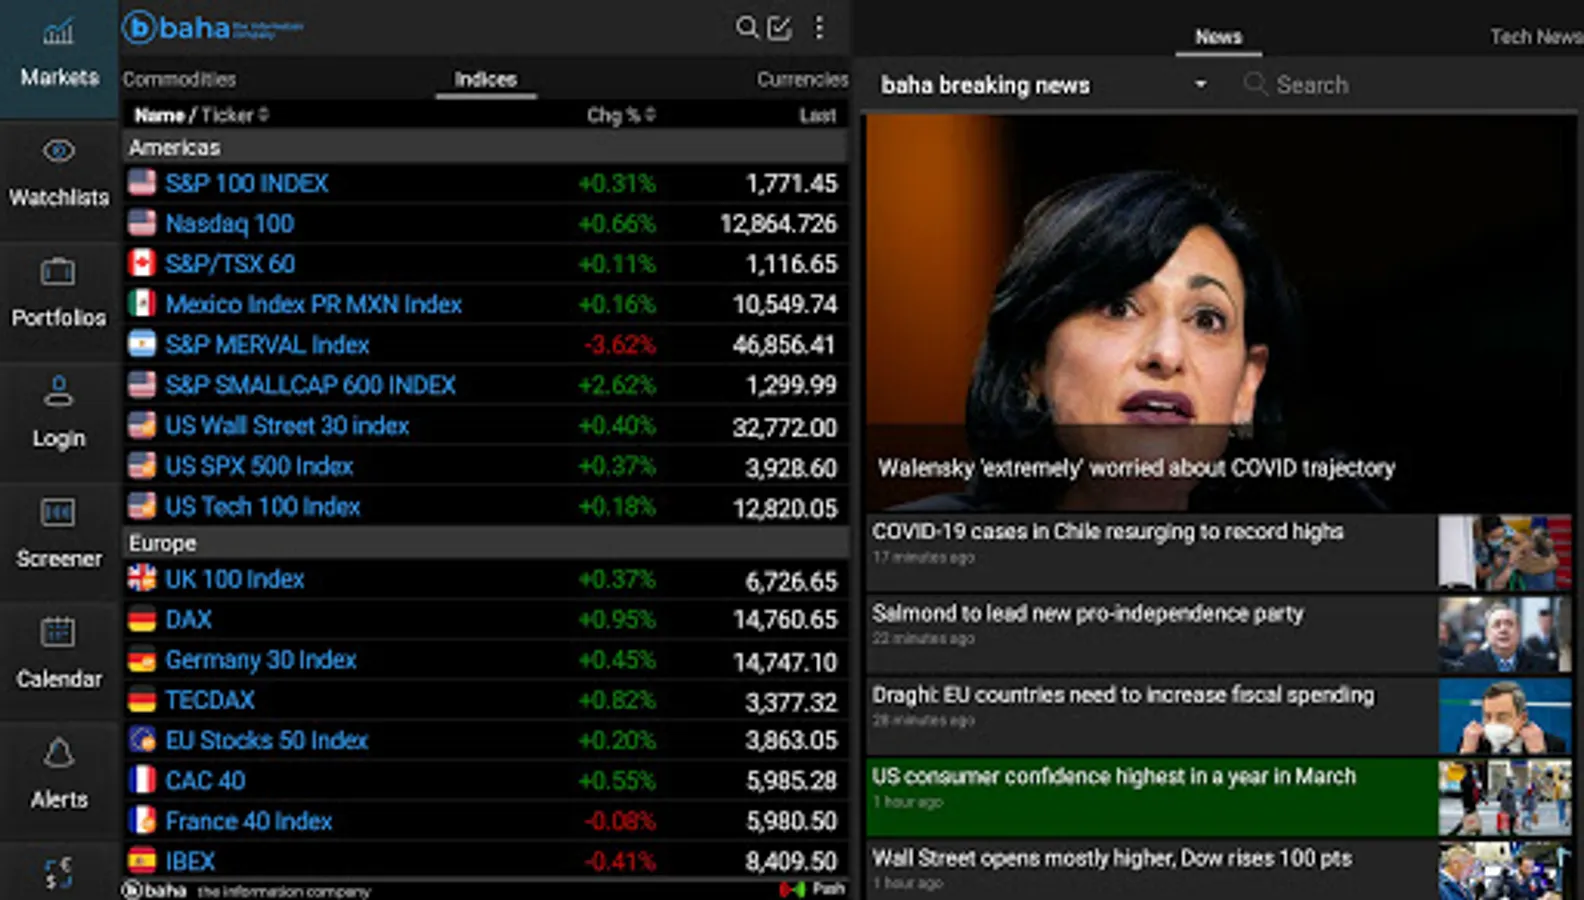Sort by Name / Ticker column
The image size is (1584, 900).
click(x=201, y=115)
